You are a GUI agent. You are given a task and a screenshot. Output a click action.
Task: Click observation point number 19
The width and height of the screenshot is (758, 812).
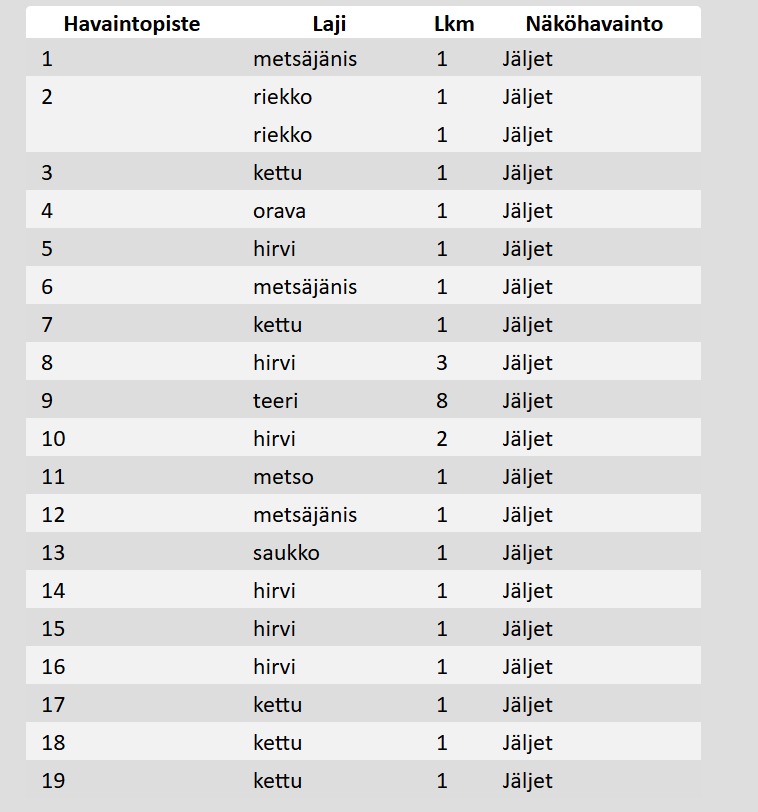click(x=53, y=781)
